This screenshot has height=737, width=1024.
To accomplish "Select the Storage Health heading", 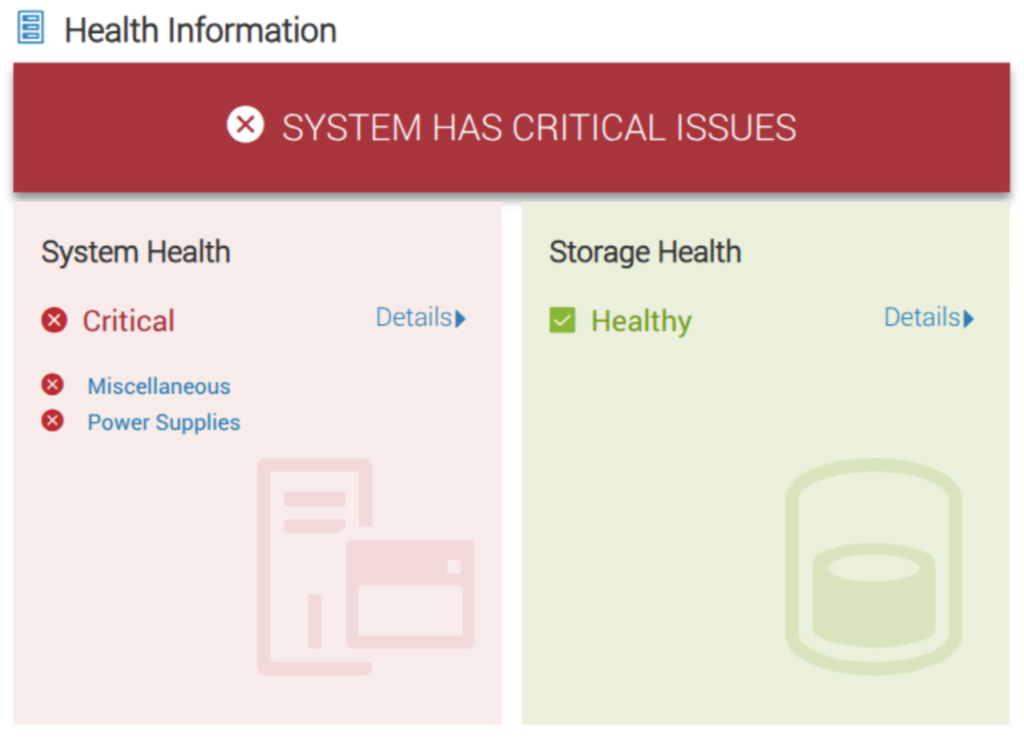I will [x=645, y=253].
